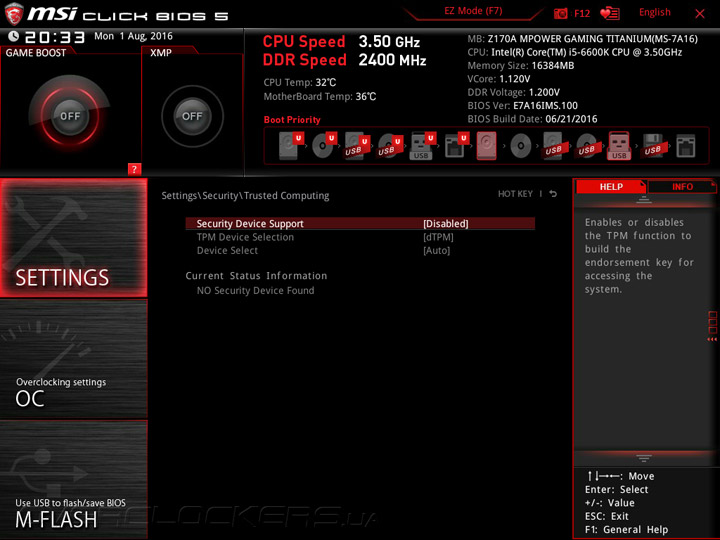Image resolution: width=720 pixels, height=540 pixels.
Task: Click the DDR Voltage 1.200V line
Action: (513, 92)
